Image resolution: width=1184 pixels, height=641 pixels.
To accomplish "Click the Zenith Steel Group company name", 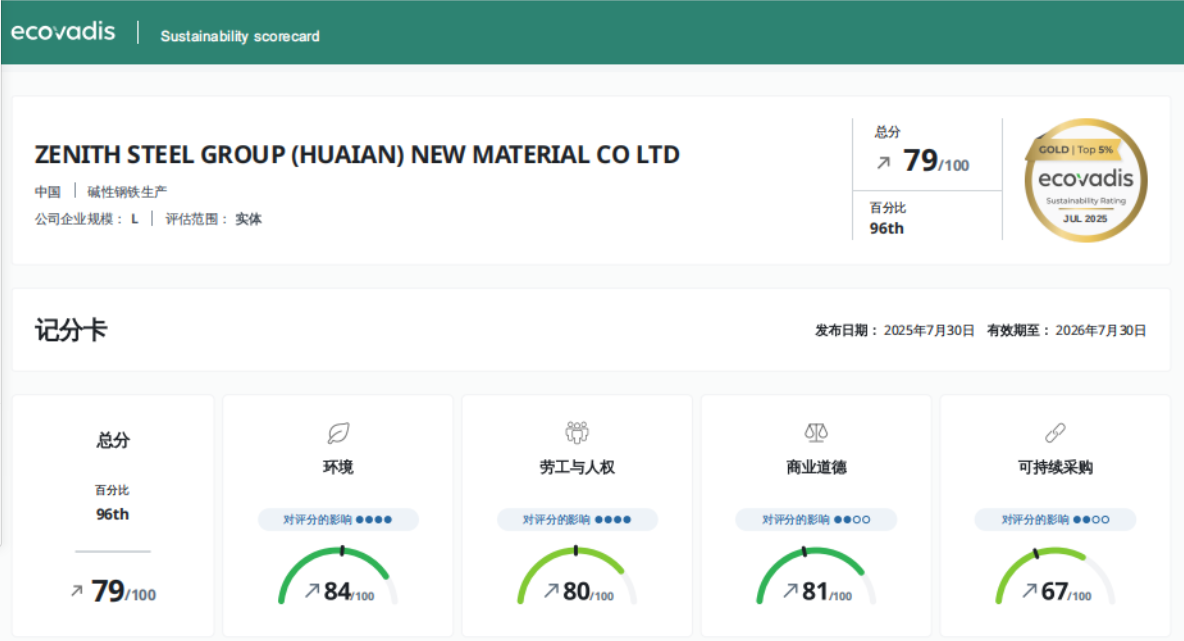I will coord(357,155).
